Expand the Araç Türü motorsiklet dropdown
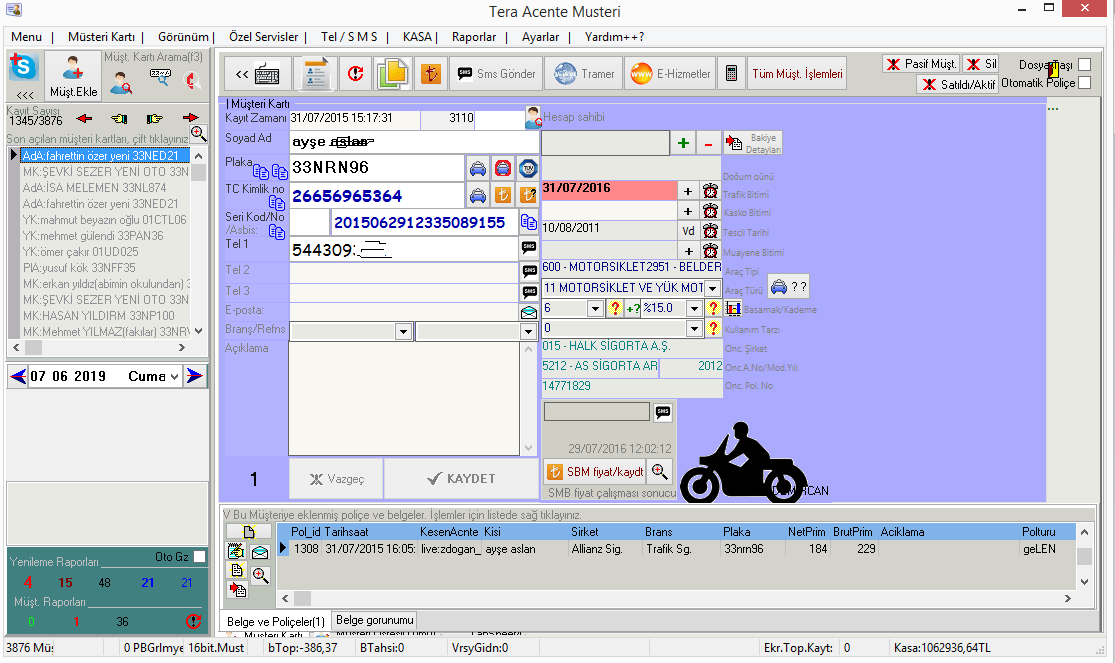1115x663 pixels. click(x=712, y=288)
